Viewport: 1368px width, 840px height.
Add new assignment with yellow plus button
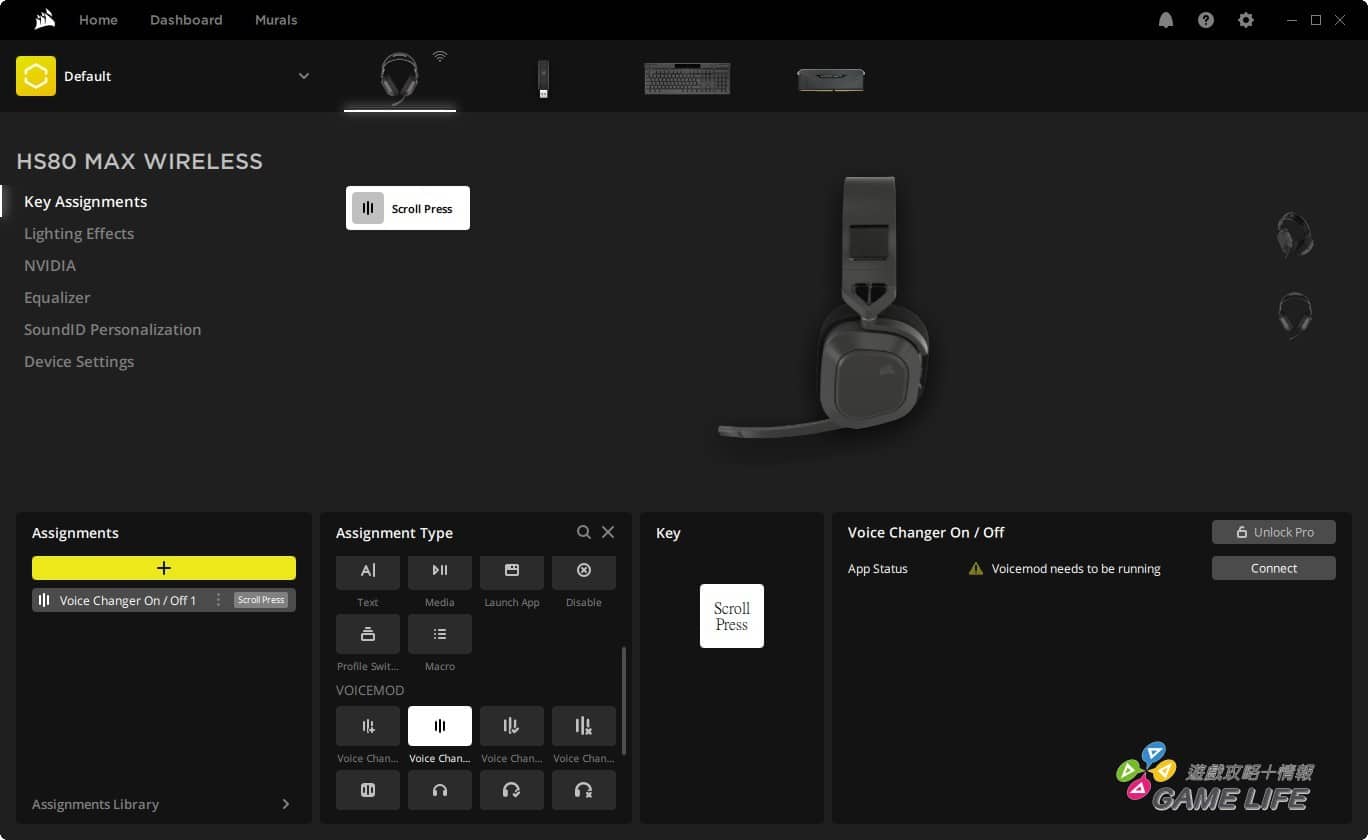[x=164, y=568]
